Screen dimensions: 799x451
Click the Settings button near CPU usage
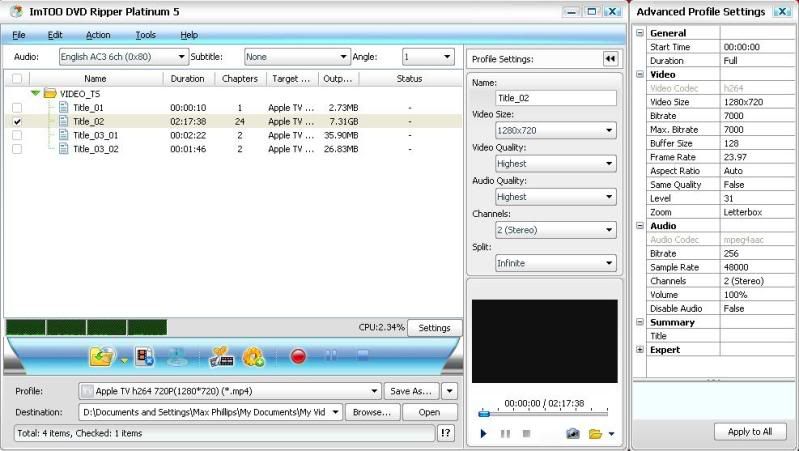click(435, 328)
